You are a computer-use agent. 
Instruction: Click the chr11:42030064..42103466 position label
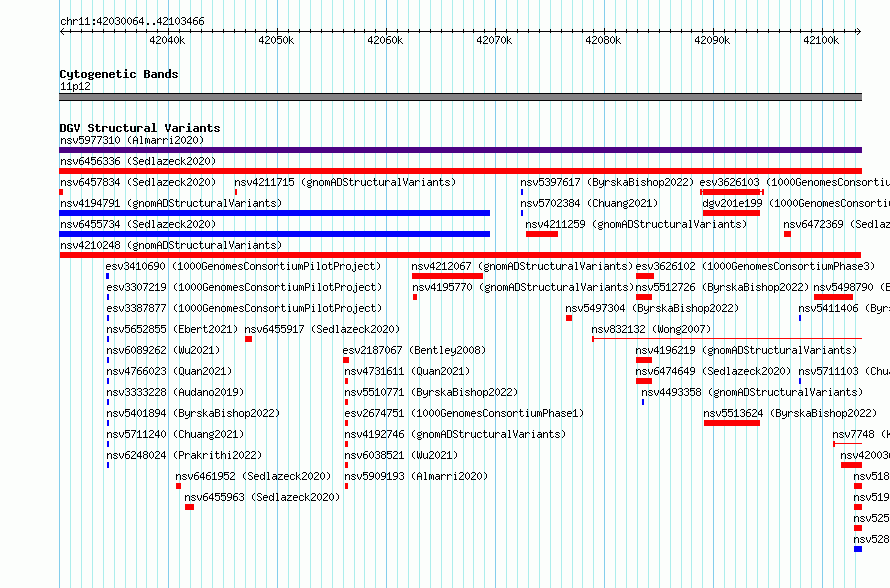(132, 22)
